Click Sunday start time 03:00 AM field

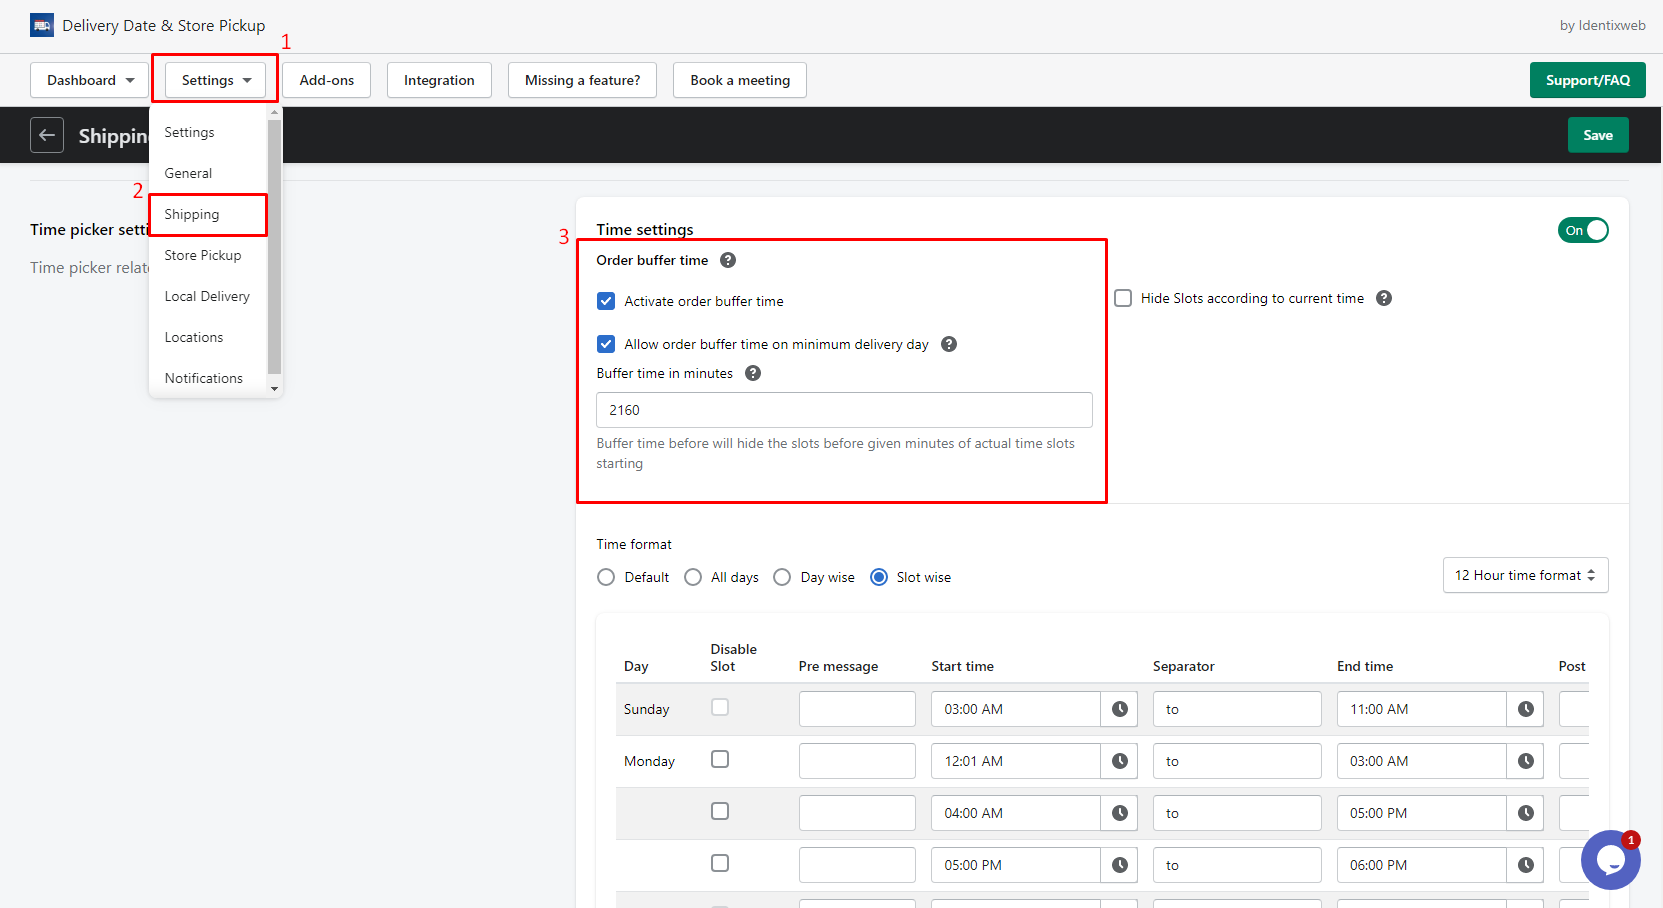(x=1016, y=709)
